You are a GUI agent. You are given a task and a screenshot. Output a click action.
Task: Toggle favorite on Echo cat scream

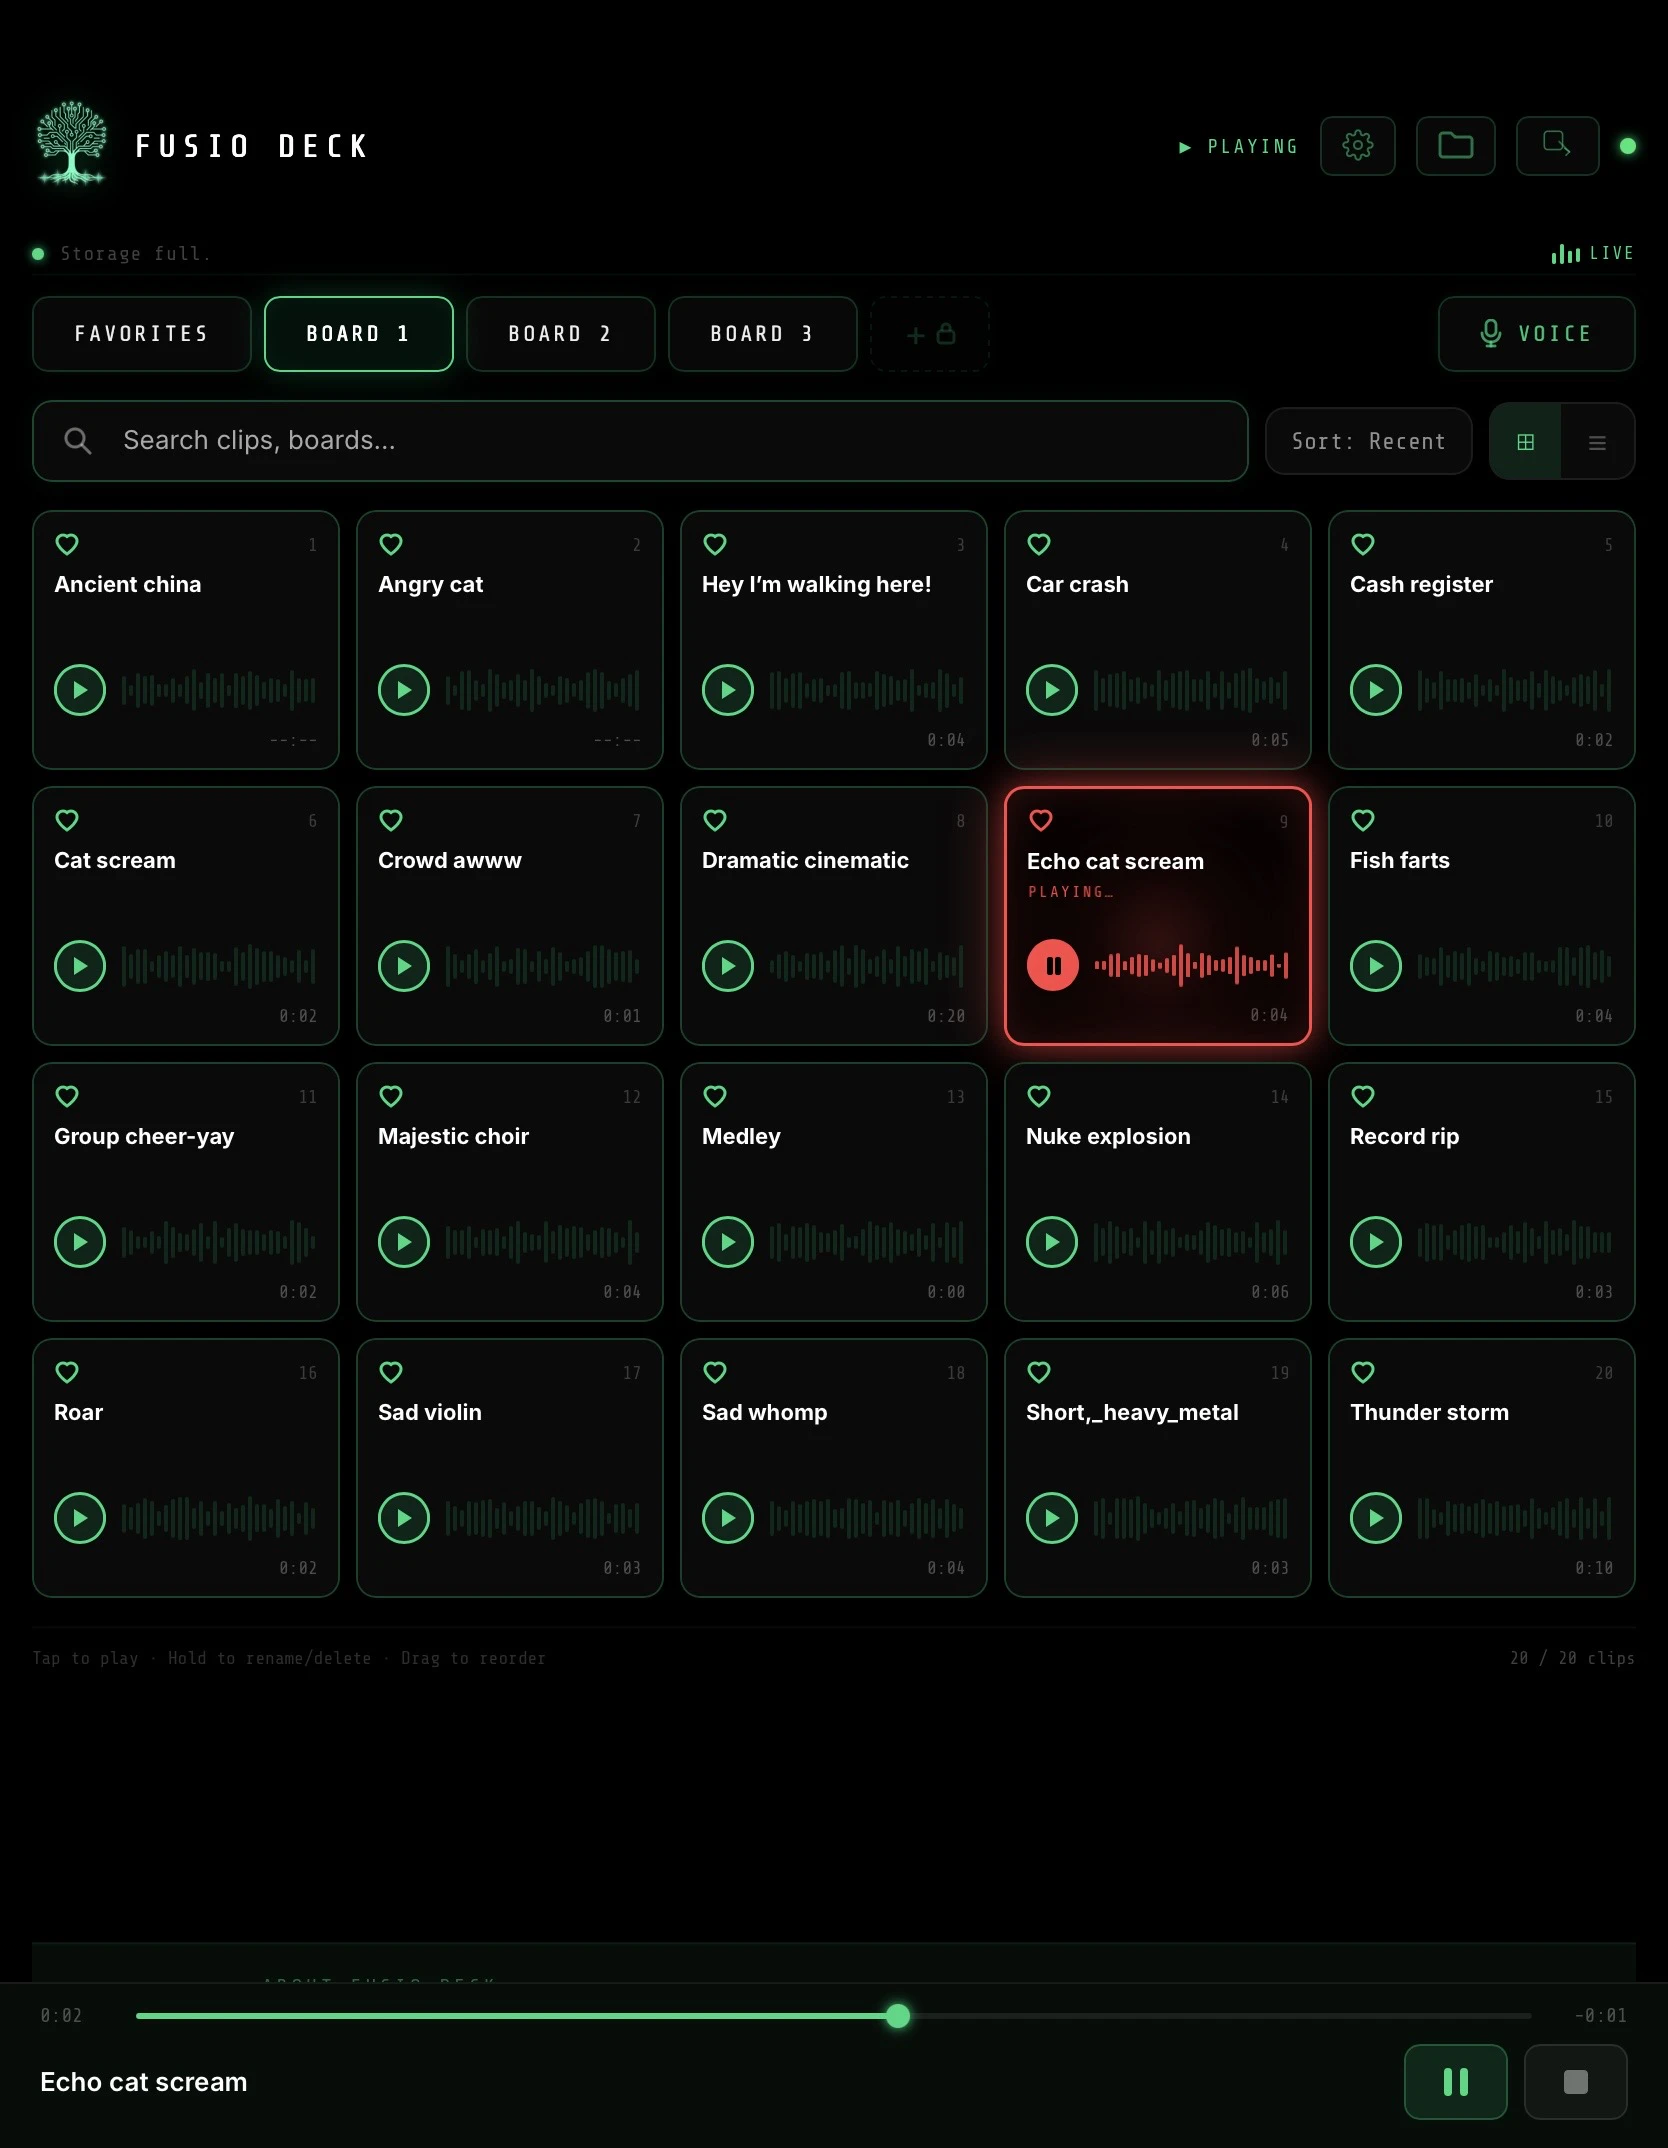coord(1041,820)
